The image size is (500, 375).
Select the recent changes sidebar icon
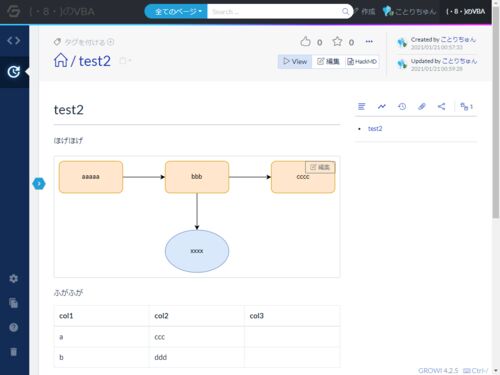(14, 72)
